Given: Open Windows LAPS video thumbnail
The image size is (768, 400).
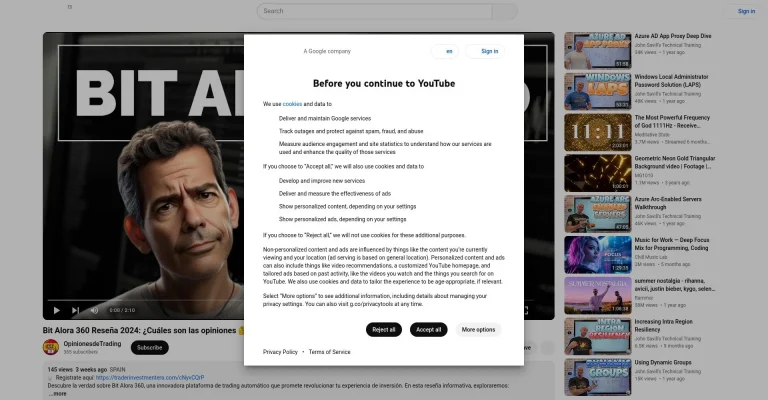Looking at the screenshot, I should pos(598,92).
